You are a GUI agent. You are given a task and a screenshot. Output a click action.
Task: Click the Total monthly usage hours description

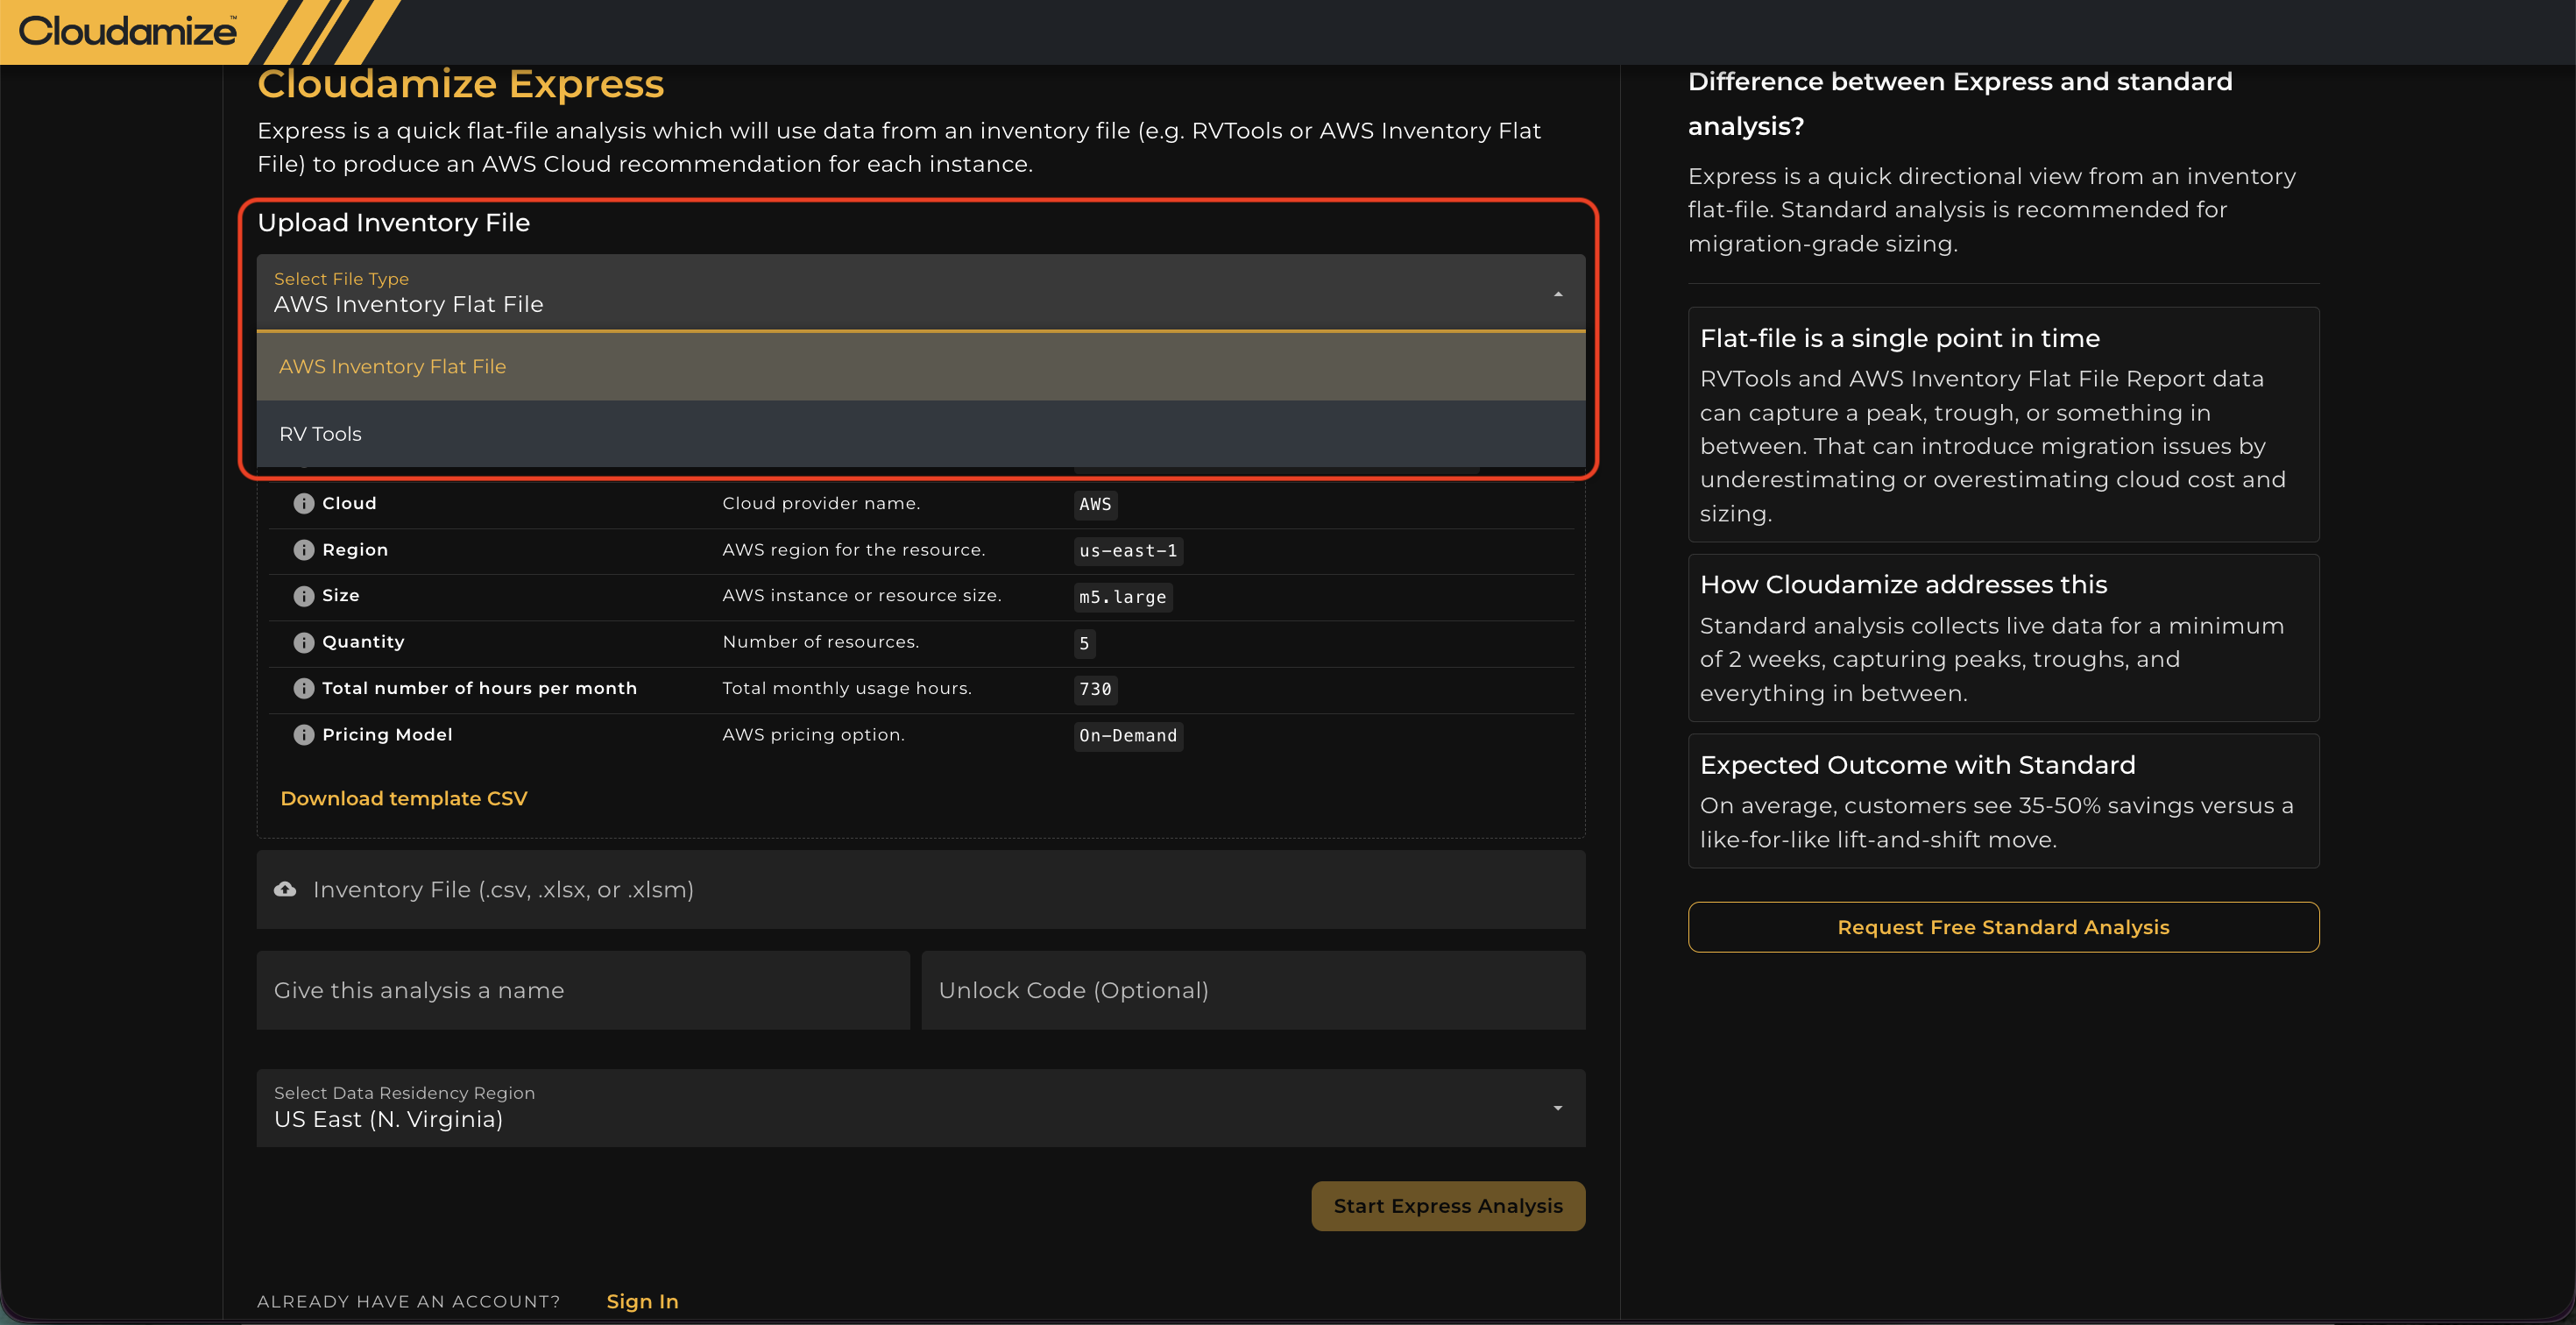(x=847, y=688)
